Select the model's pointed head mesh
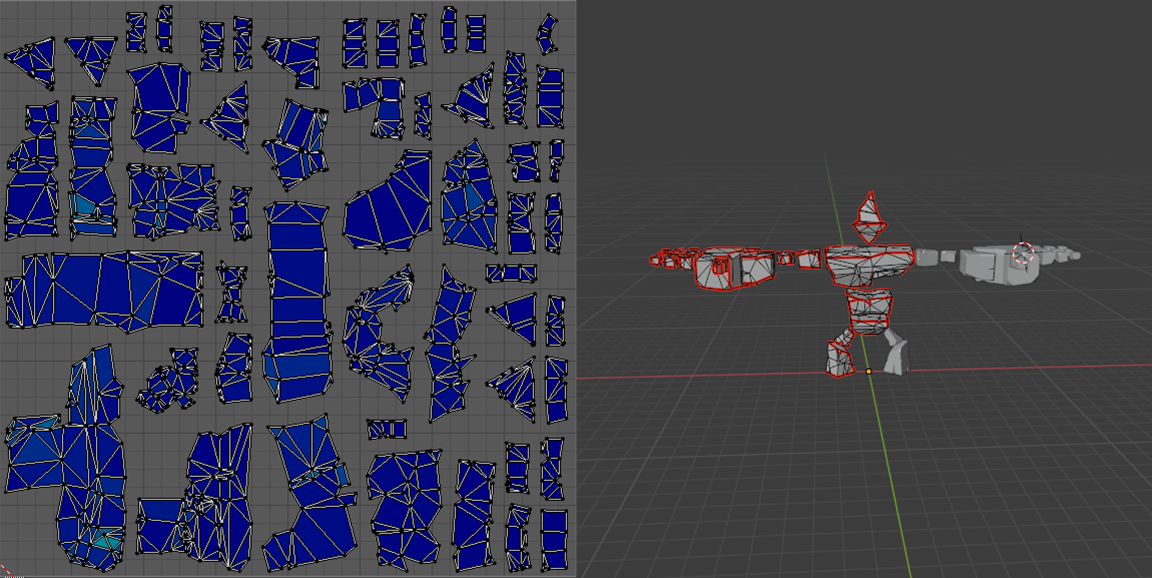The image size is (1152, 578). (x=869, y=217)
